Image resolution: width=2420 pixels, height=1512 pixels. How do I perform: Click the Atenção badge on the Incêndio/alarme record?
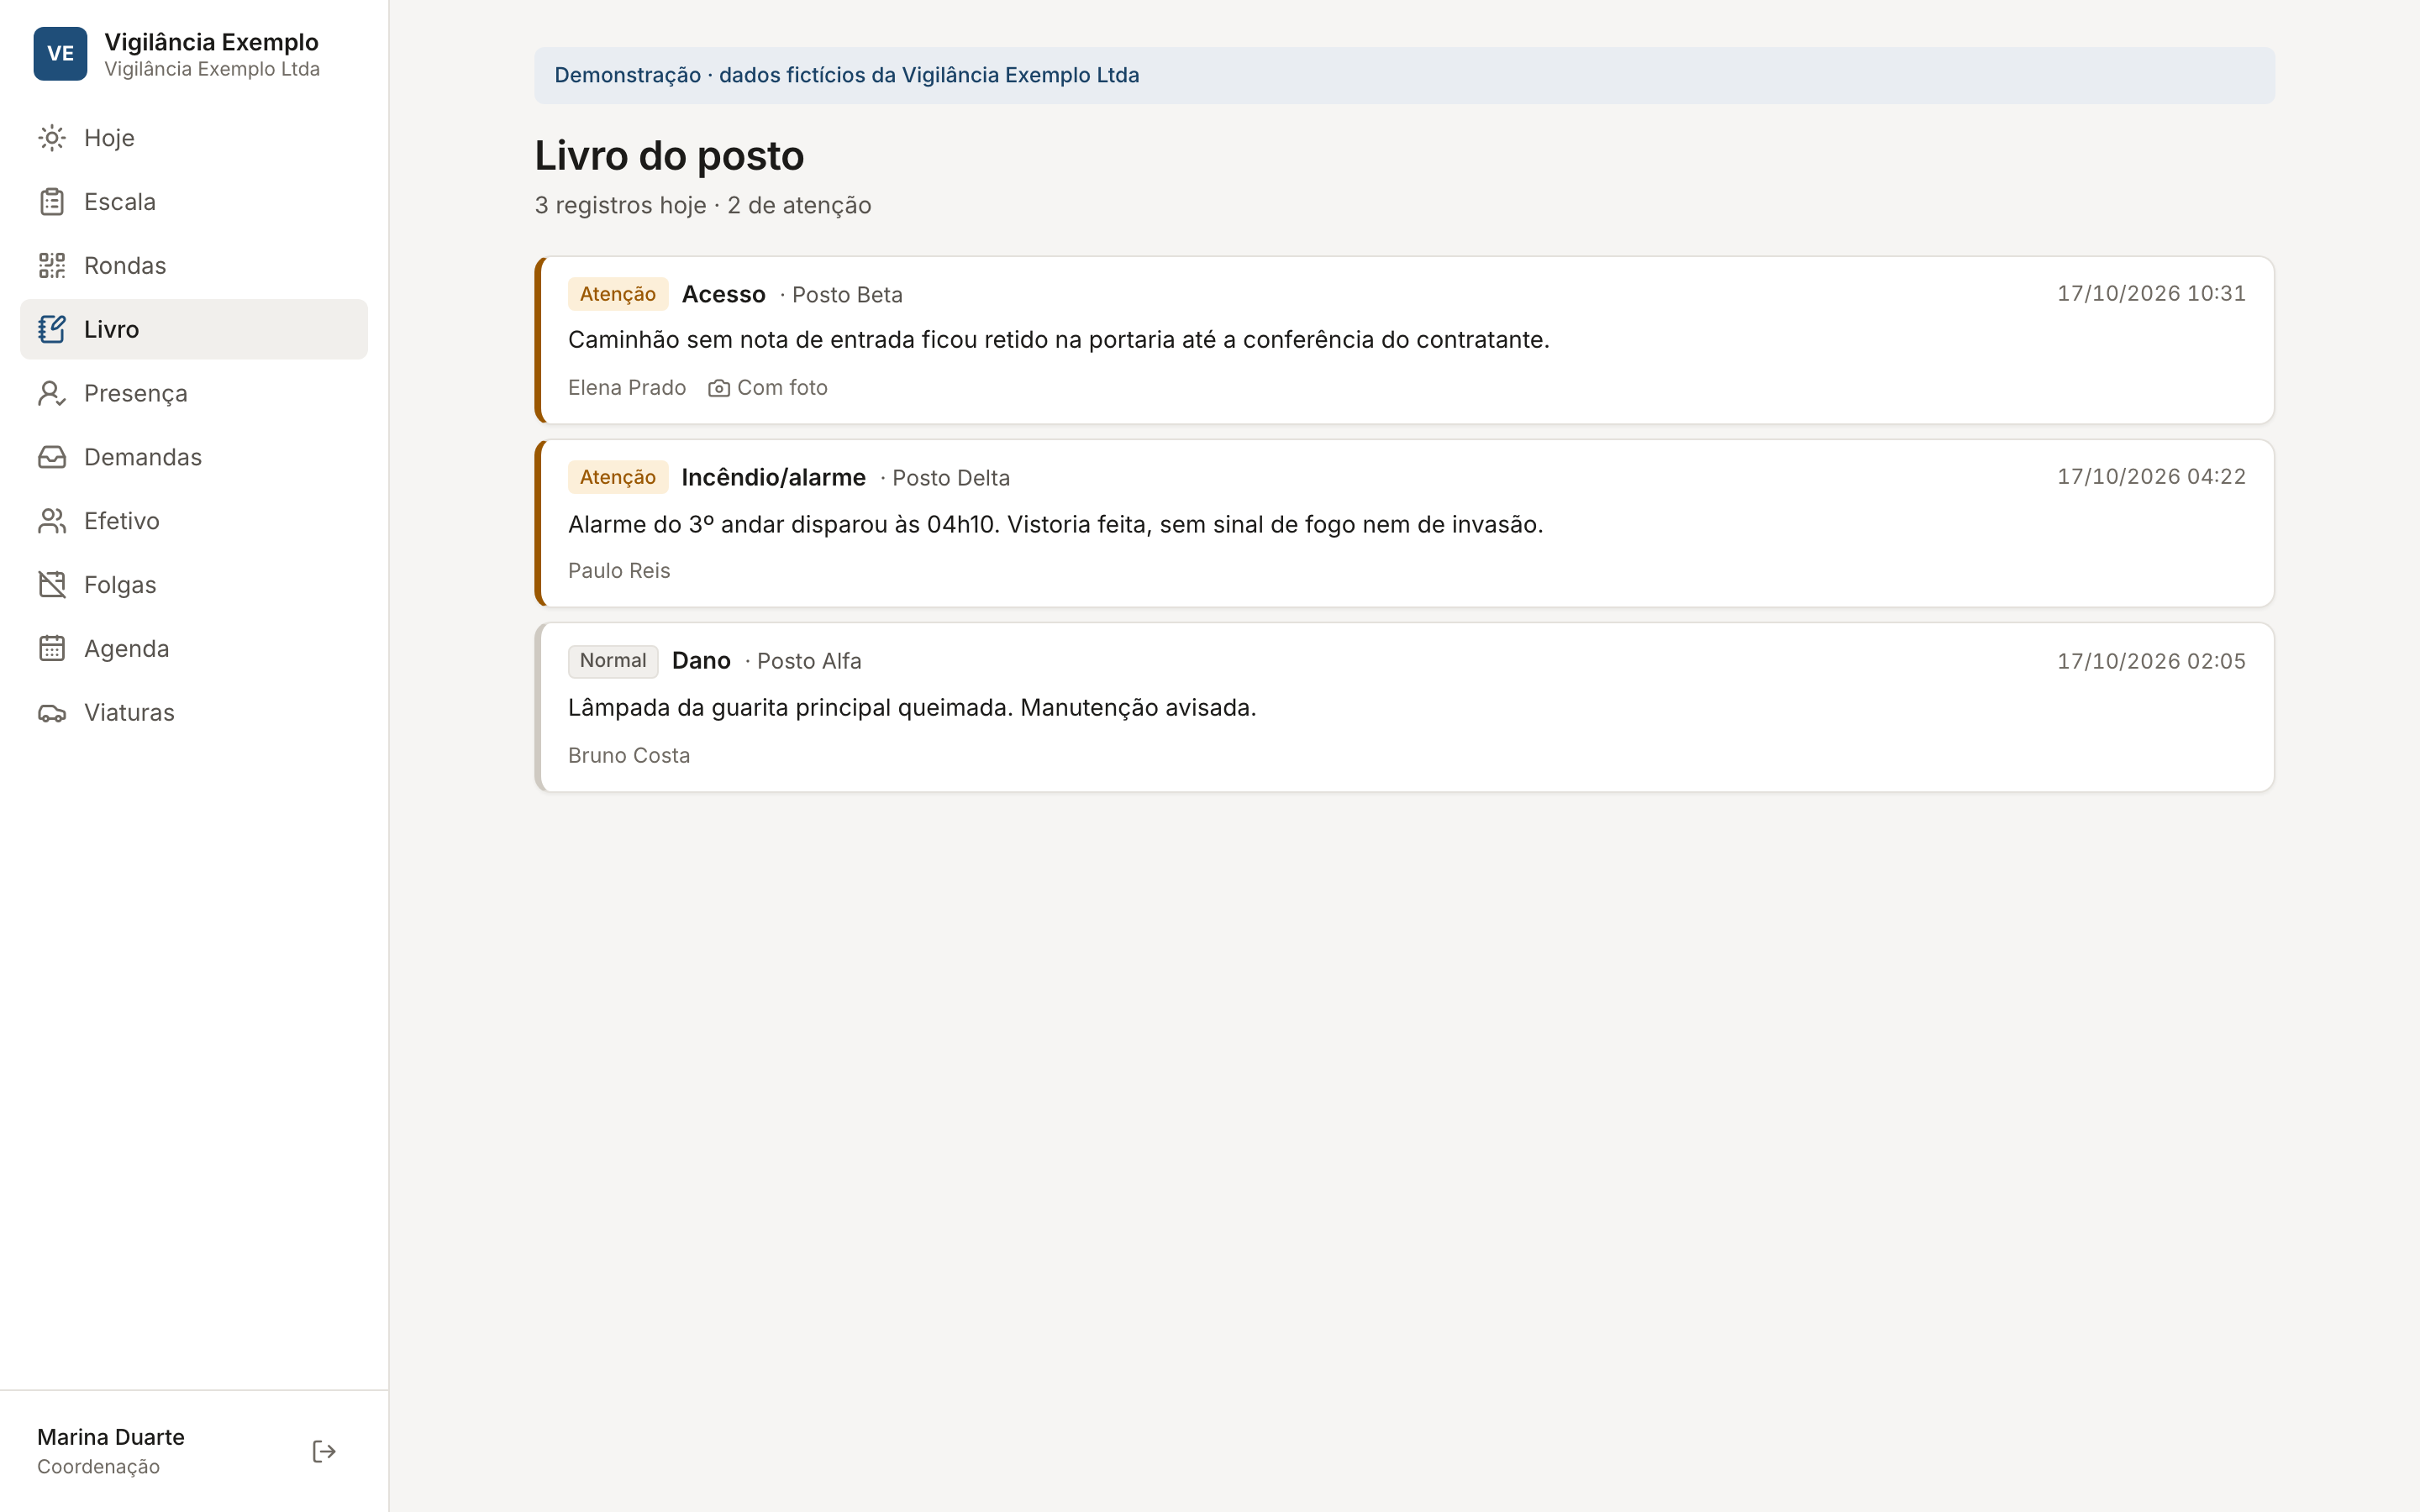click(618, 477)
